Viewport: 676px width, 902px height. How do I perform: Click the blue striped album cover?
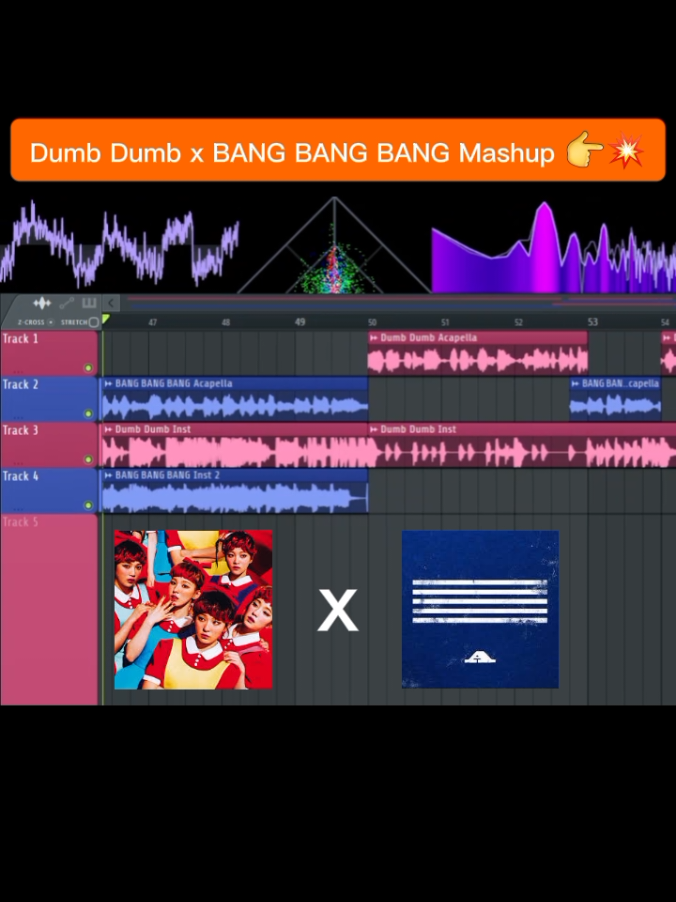480,609
